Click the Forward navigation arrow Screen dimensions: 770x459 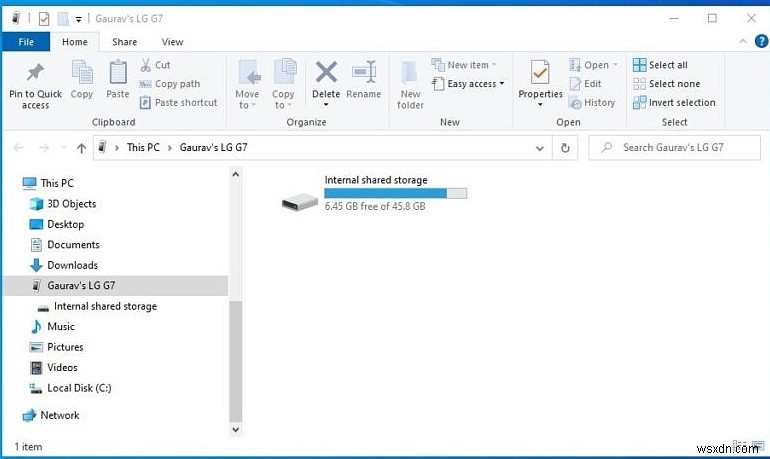[44, 147]
